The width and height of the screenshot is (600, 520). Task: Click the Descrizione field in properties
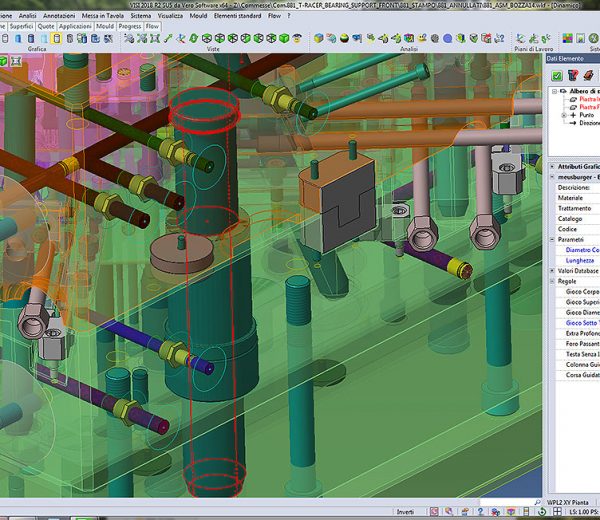click(x=574, y=187)
